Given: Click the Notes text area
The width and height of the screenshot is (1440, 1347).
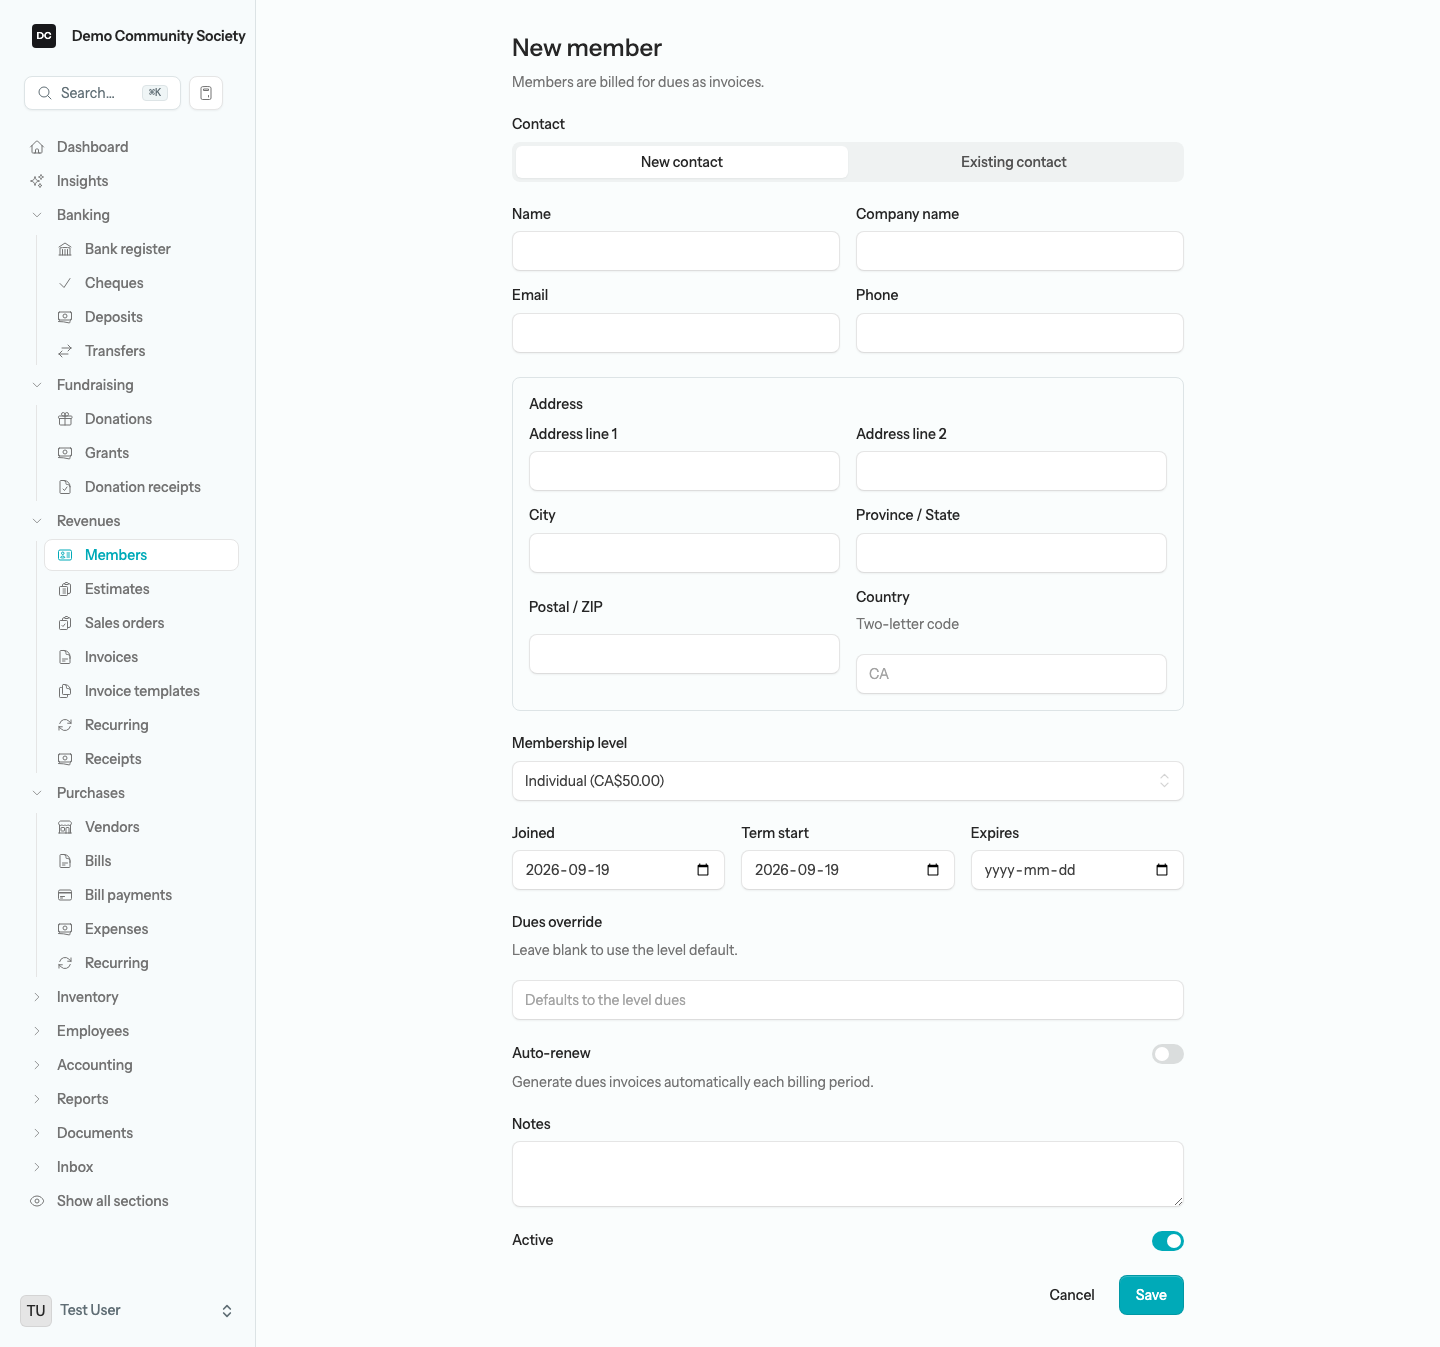Looking at the screenshot, I should click(x=847, y=1174).
